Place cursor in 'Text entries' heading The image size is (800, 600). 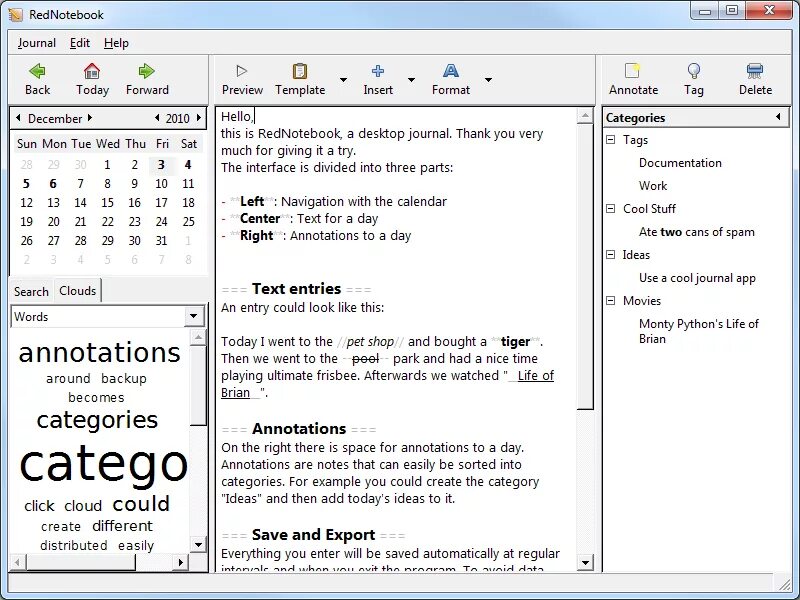pyautogui.click(x=296, y=289)
